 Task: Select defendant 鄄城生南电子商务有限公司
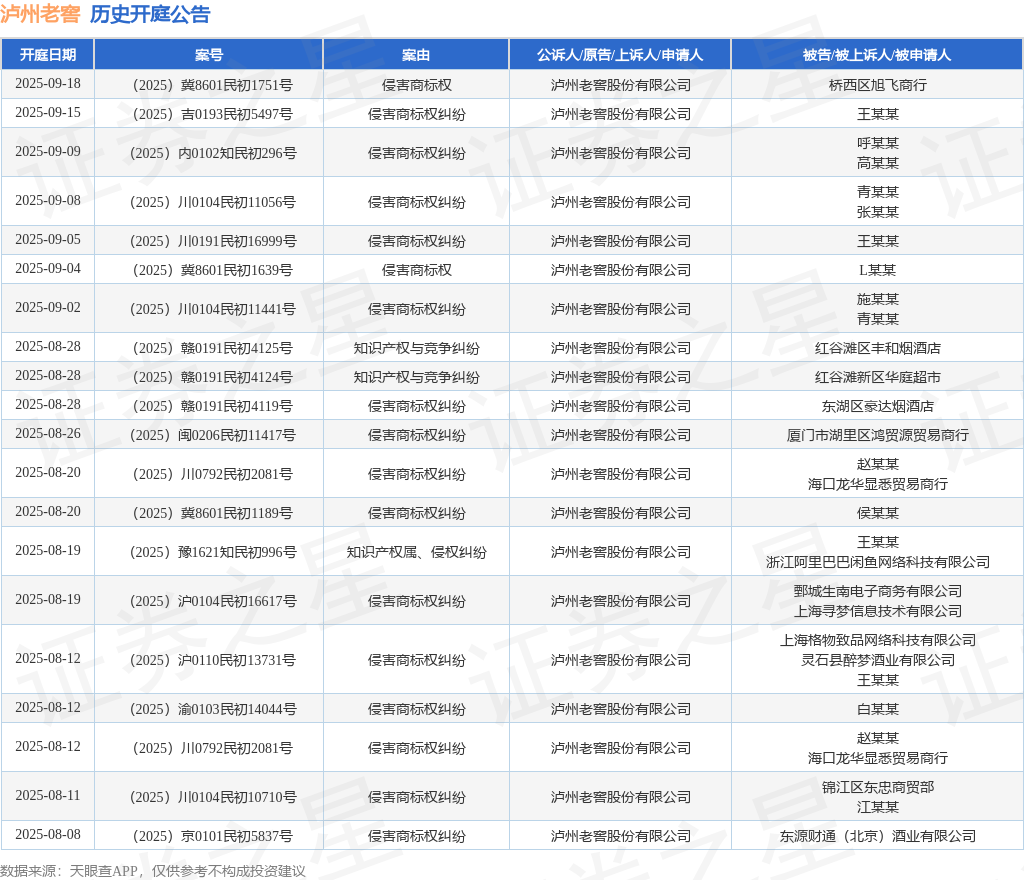(877, 591)
